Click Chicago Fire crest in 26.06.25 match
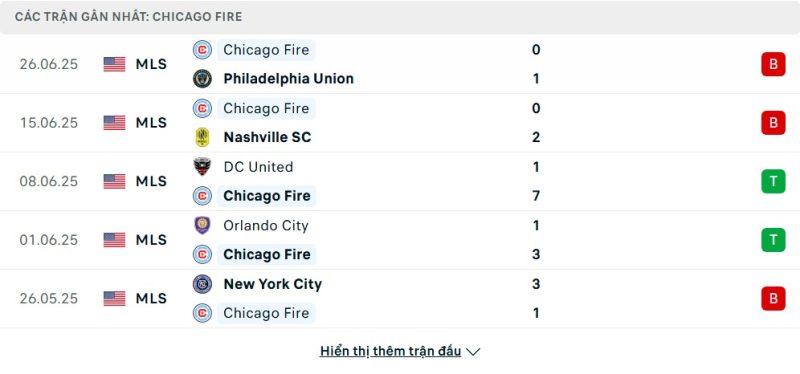800x374 pixels. click(x=202, y=50)
